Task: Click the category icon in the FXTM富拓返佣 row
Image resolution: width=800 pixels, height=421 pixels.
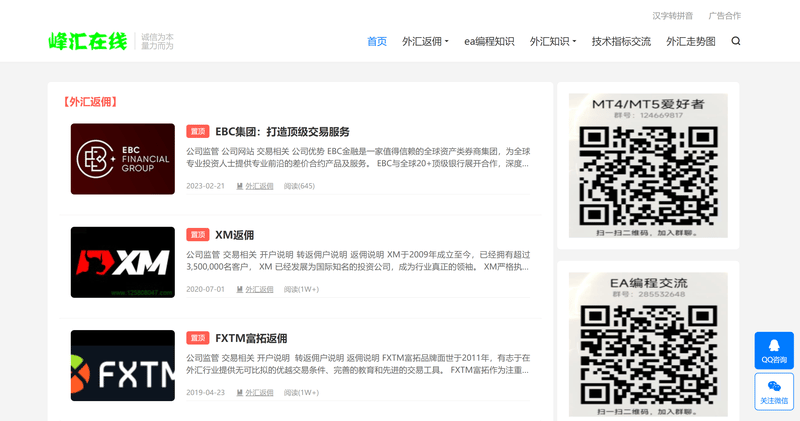Action: pyautogui.click(x=239, y=392)
